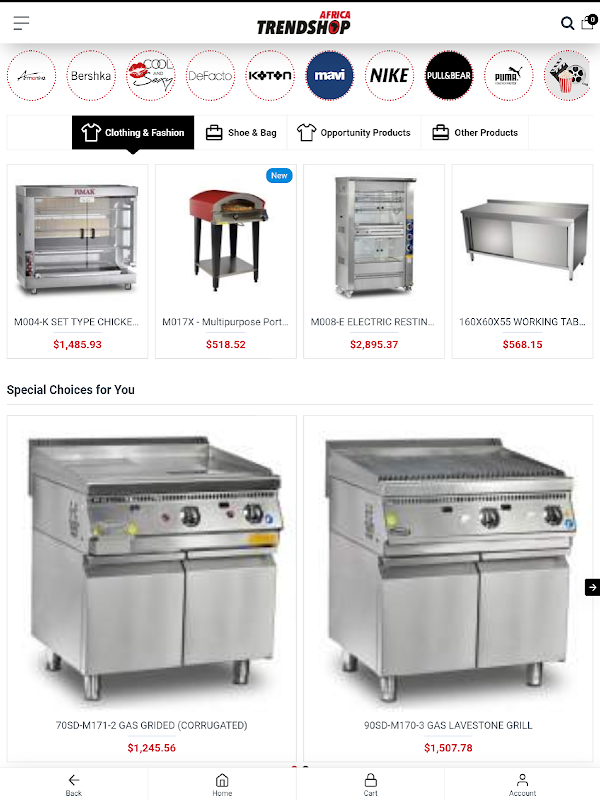
Task: Go to Home in bottom navigation
Action: (x=222, y=785)
